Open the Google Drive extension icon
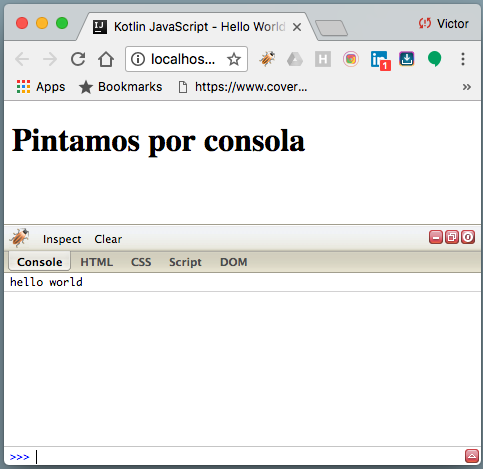The height and width of the screenshot is (469, 483). click(x=295, y=59)
